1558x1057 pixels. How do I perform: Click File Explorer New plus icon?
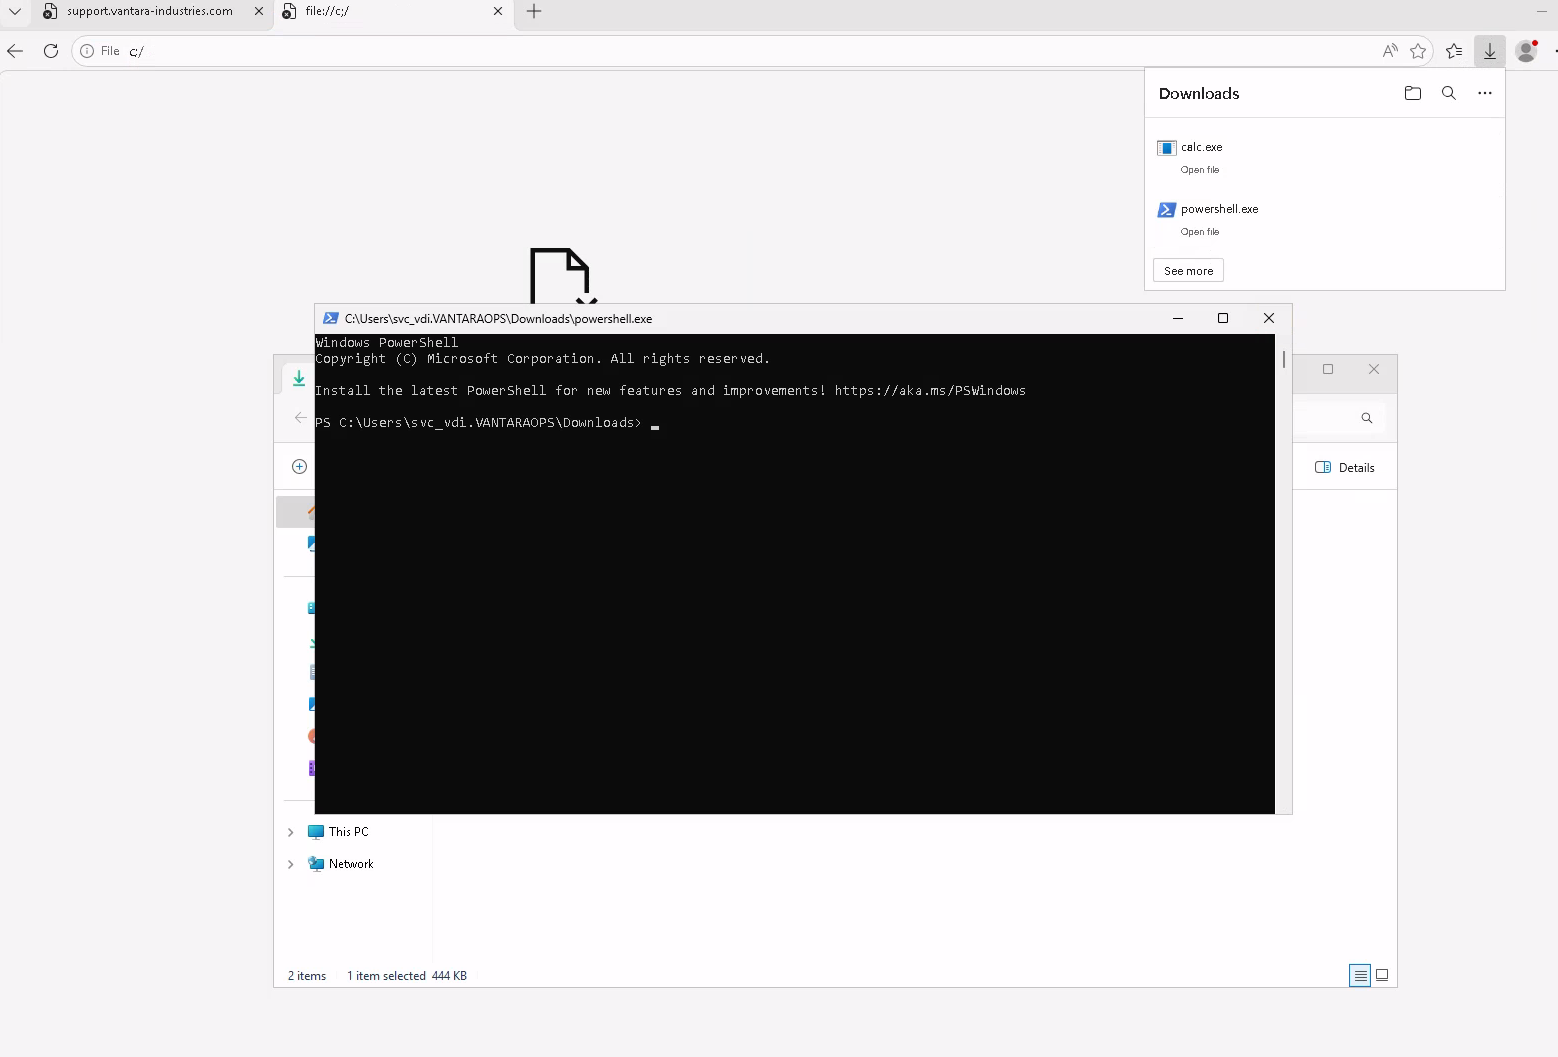[x=299, y=467]
